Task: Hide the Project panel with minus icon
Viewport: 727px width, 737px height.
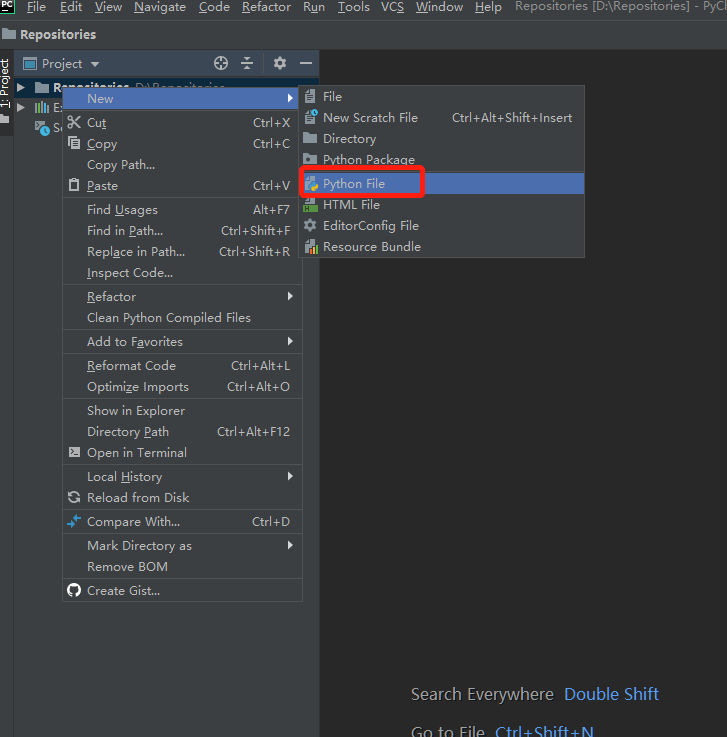Action: click(x=306, y=63)
